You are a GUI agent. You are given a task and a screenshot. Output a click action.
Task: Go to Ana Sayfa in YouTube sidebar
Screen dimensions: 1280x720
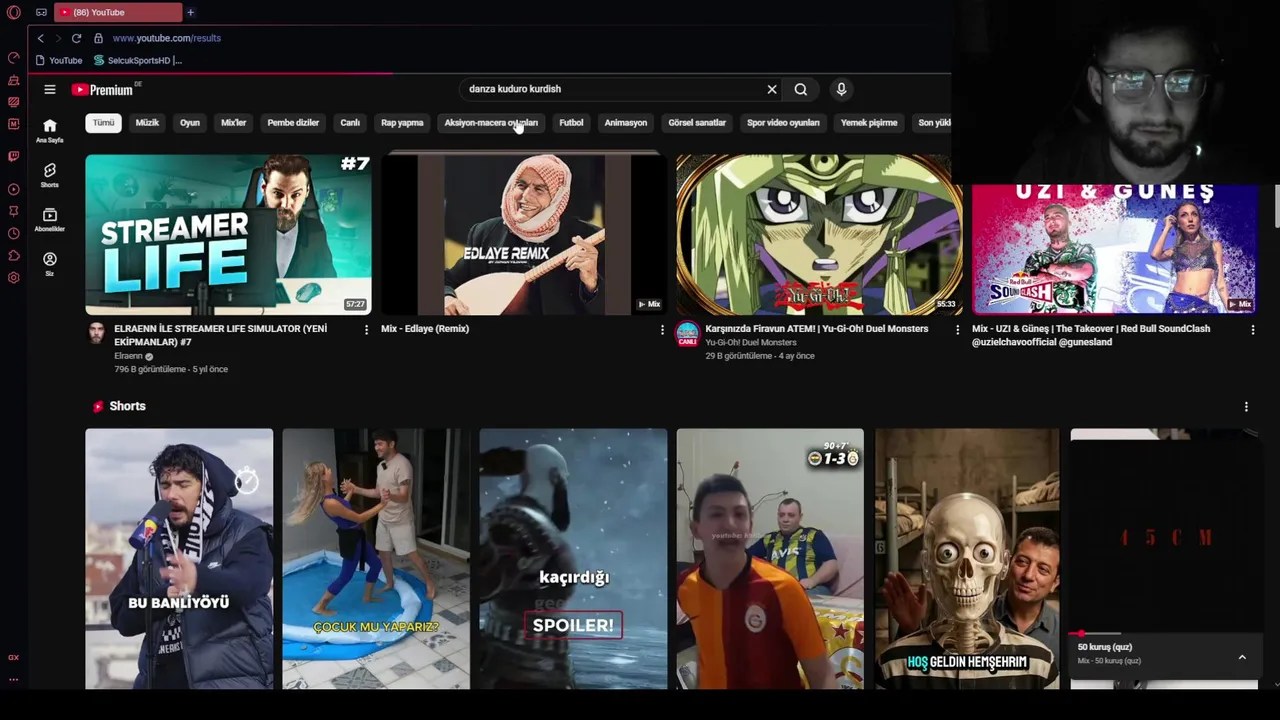50,130
